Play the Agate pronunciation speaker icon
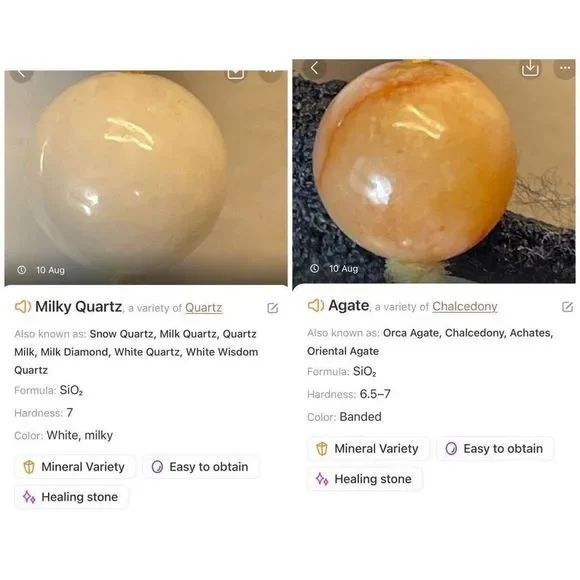This screenshot has width=580, height=580. [x=316, y=306]
